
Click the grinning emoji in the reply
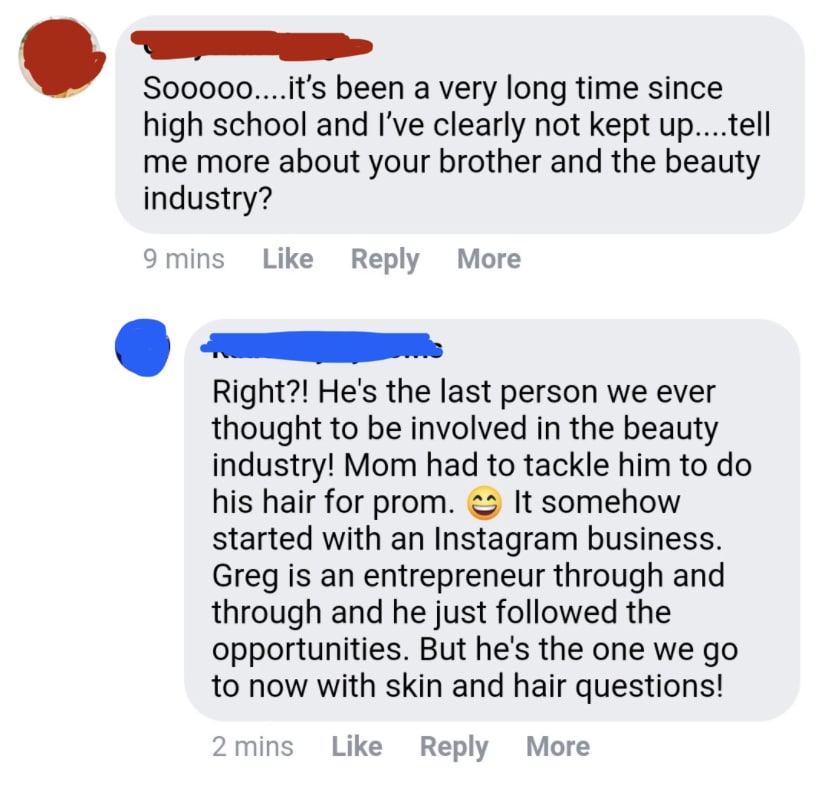[x=483, y=503]
